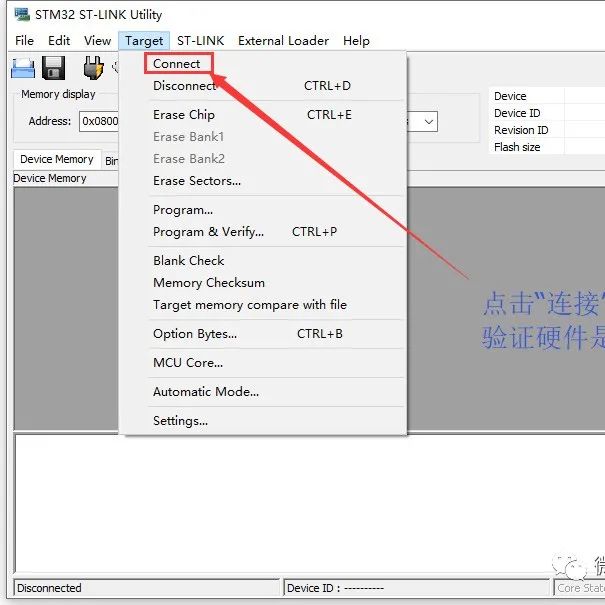The width and height of the screenshot is (605, 605).
Task: Click the Revision ID row label
Action: click(x=521, y=130)
